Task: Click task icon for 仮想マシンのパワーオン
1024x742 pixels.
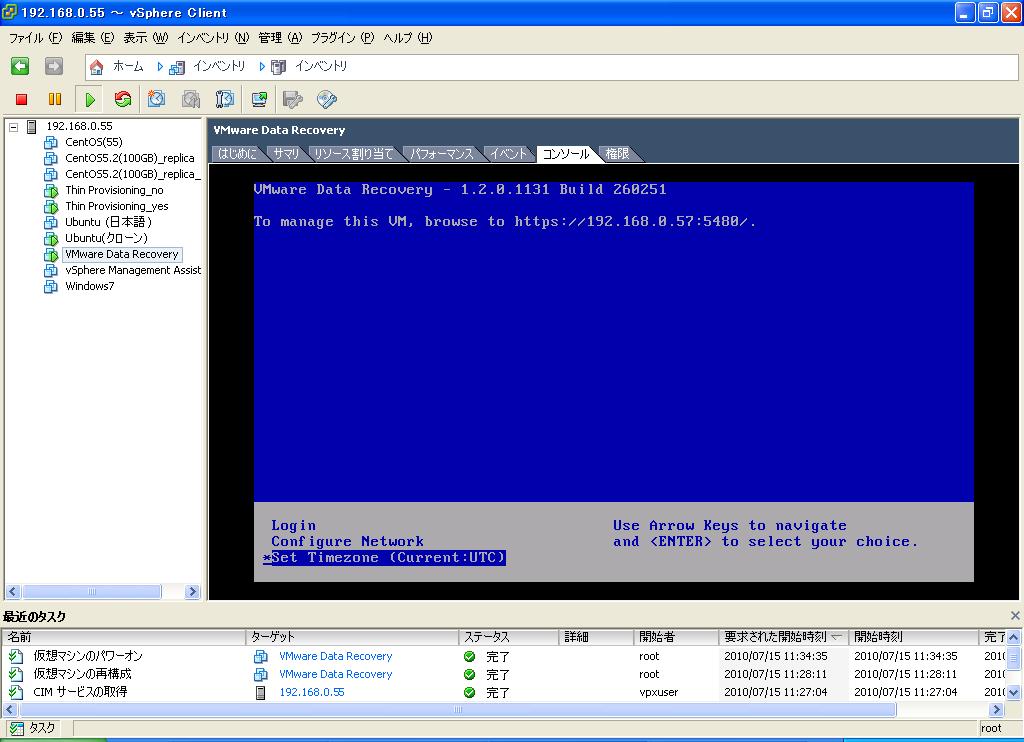Action: click(x=16, y=656)
